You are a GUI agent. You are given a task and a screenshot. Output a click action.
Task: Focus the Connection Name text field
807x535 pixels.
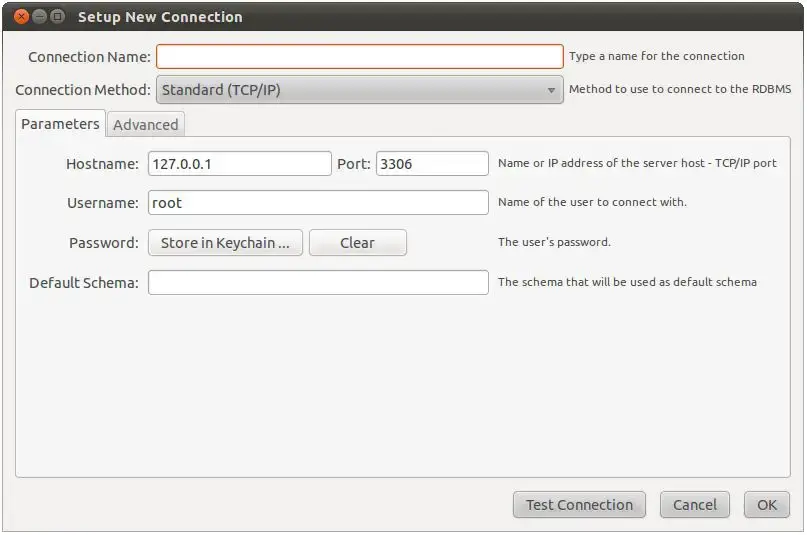359,56
